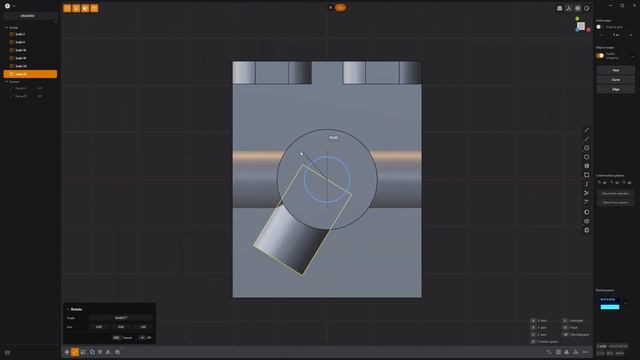Click the more options icon in bottom-right toolbar
640x360 pixels.
pyautogui.click(x=585, y=352)
